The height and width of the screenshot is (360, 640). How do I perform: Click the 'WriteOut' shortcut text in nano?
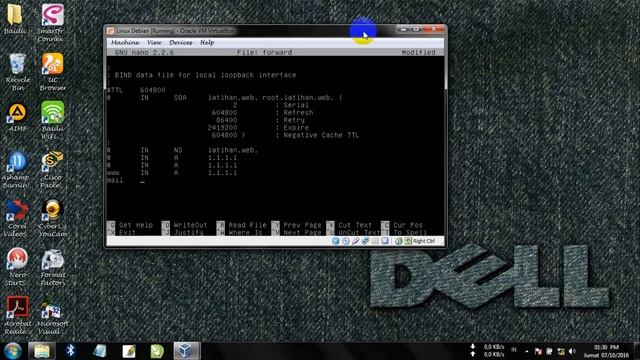point(190,225)
